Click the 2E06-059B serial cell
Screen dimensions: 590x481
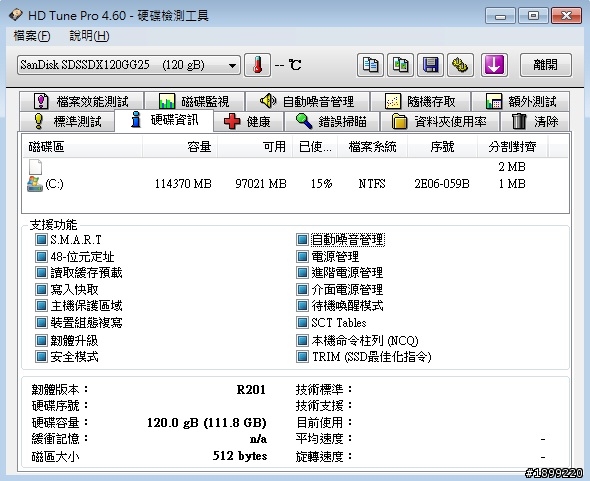tap(442, 184)
